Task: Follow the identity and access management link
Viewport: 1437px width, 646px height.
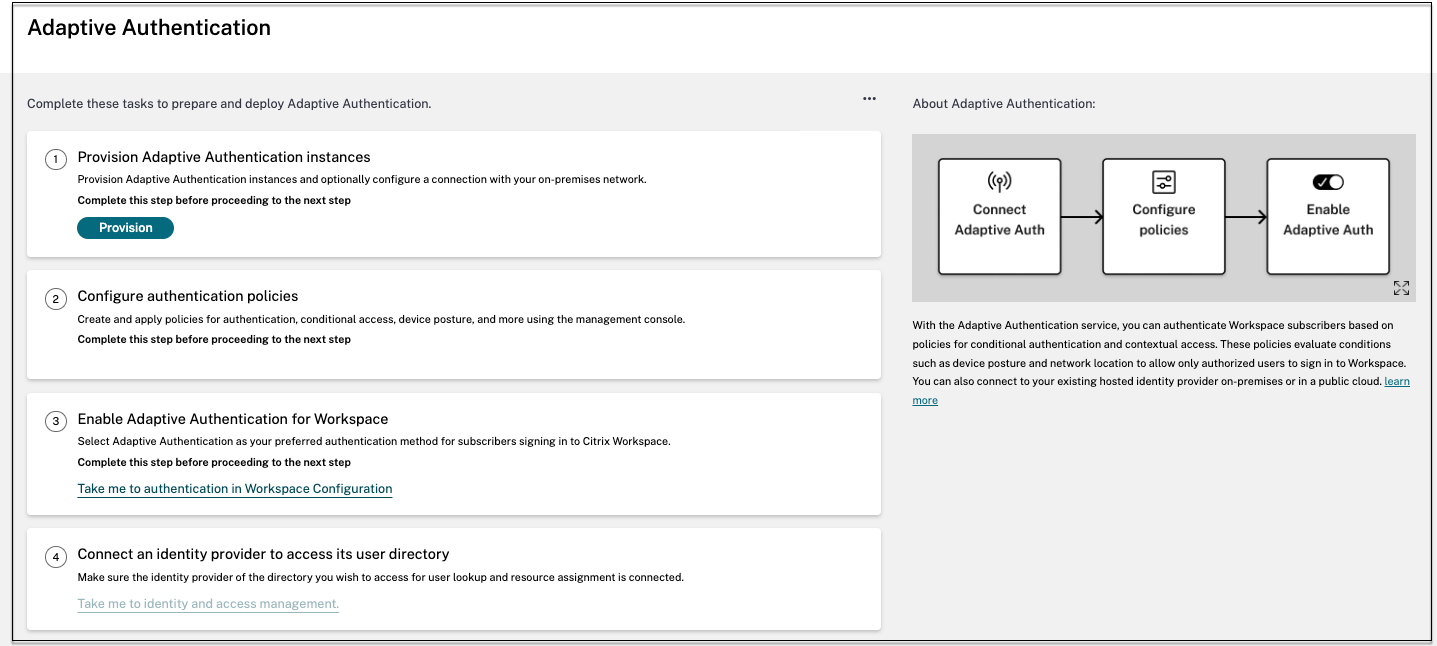Action: tap(208, 604)
